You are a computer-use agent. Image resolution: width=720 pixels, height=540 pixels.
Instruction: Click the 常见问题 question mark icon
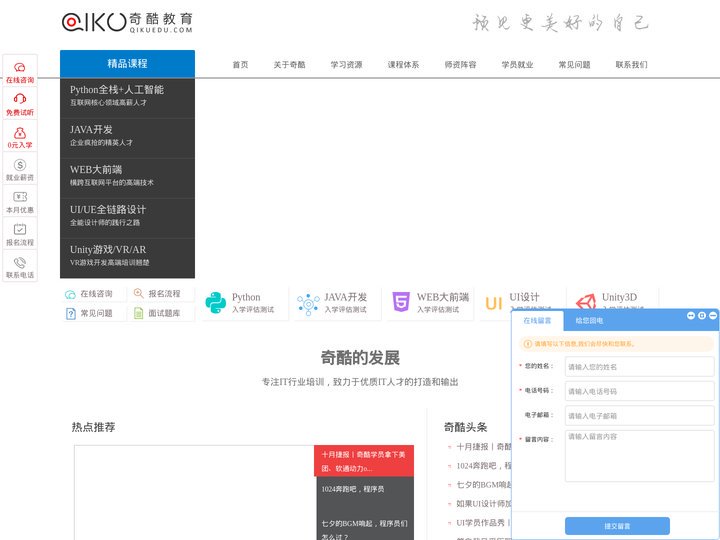click(x=71, y=314)
